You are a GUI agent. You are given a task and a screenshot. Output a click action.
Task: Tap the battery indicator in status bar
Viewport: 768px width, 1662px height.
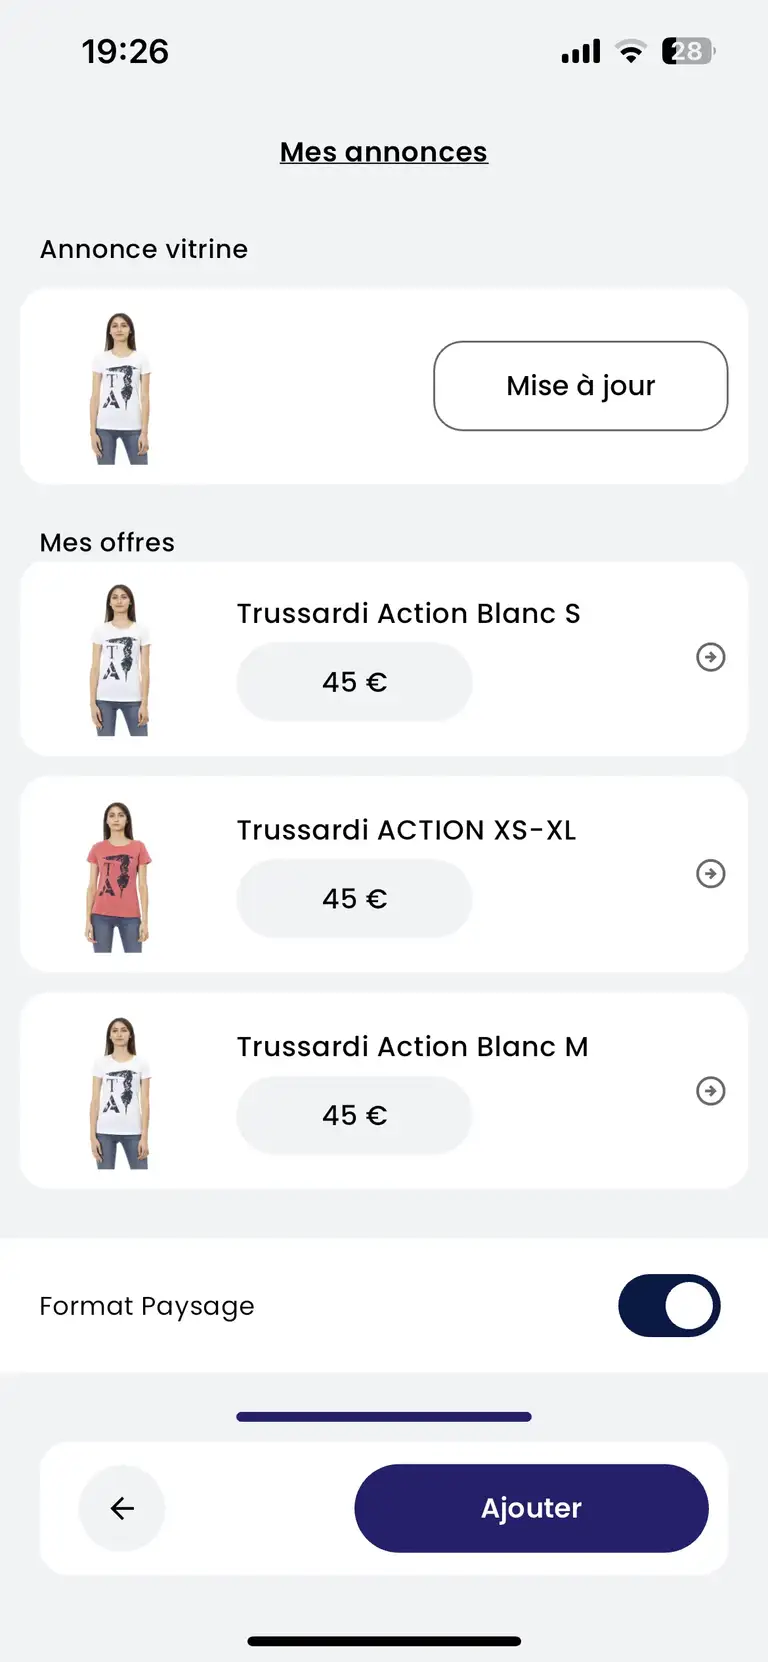tap(688, 51)
